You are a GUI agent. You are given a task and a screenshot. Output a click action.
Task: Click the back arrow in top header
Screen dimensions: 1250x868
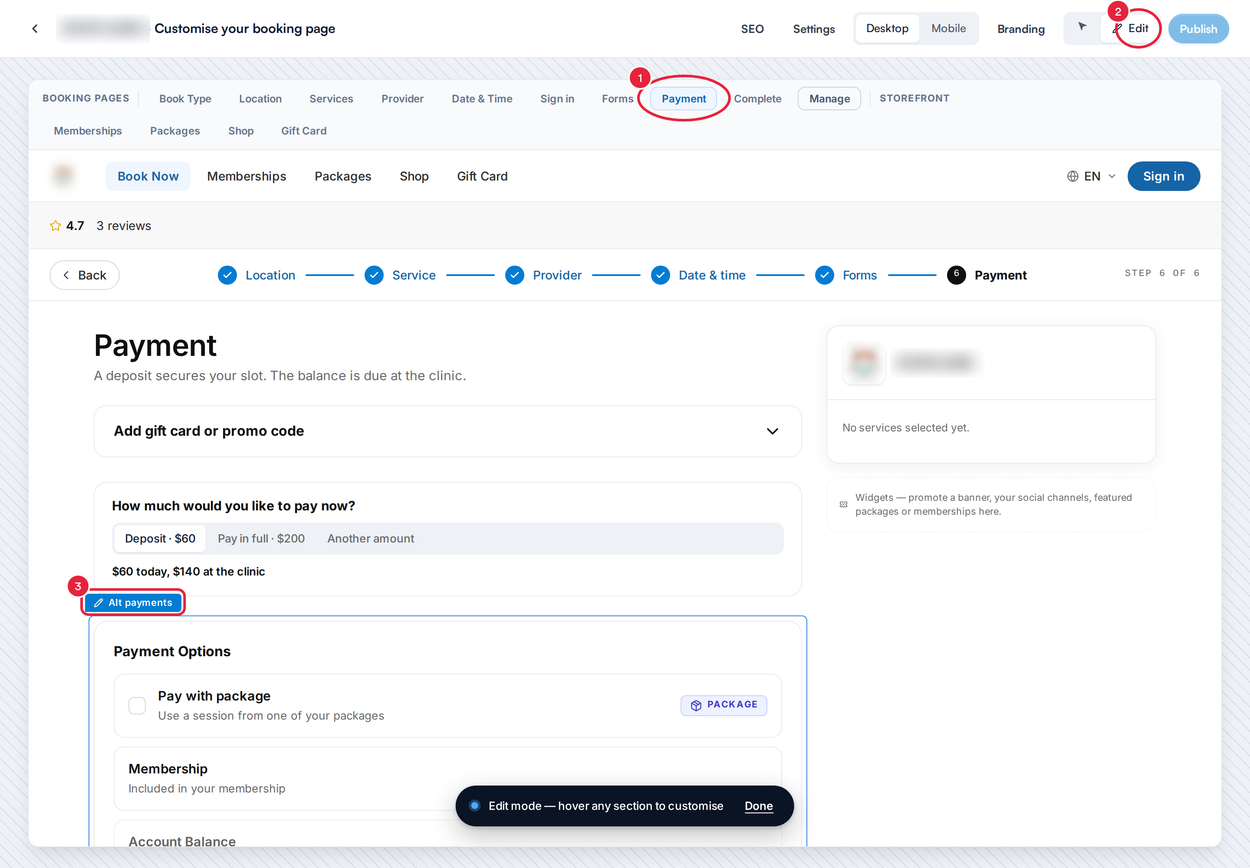point(35,29)
